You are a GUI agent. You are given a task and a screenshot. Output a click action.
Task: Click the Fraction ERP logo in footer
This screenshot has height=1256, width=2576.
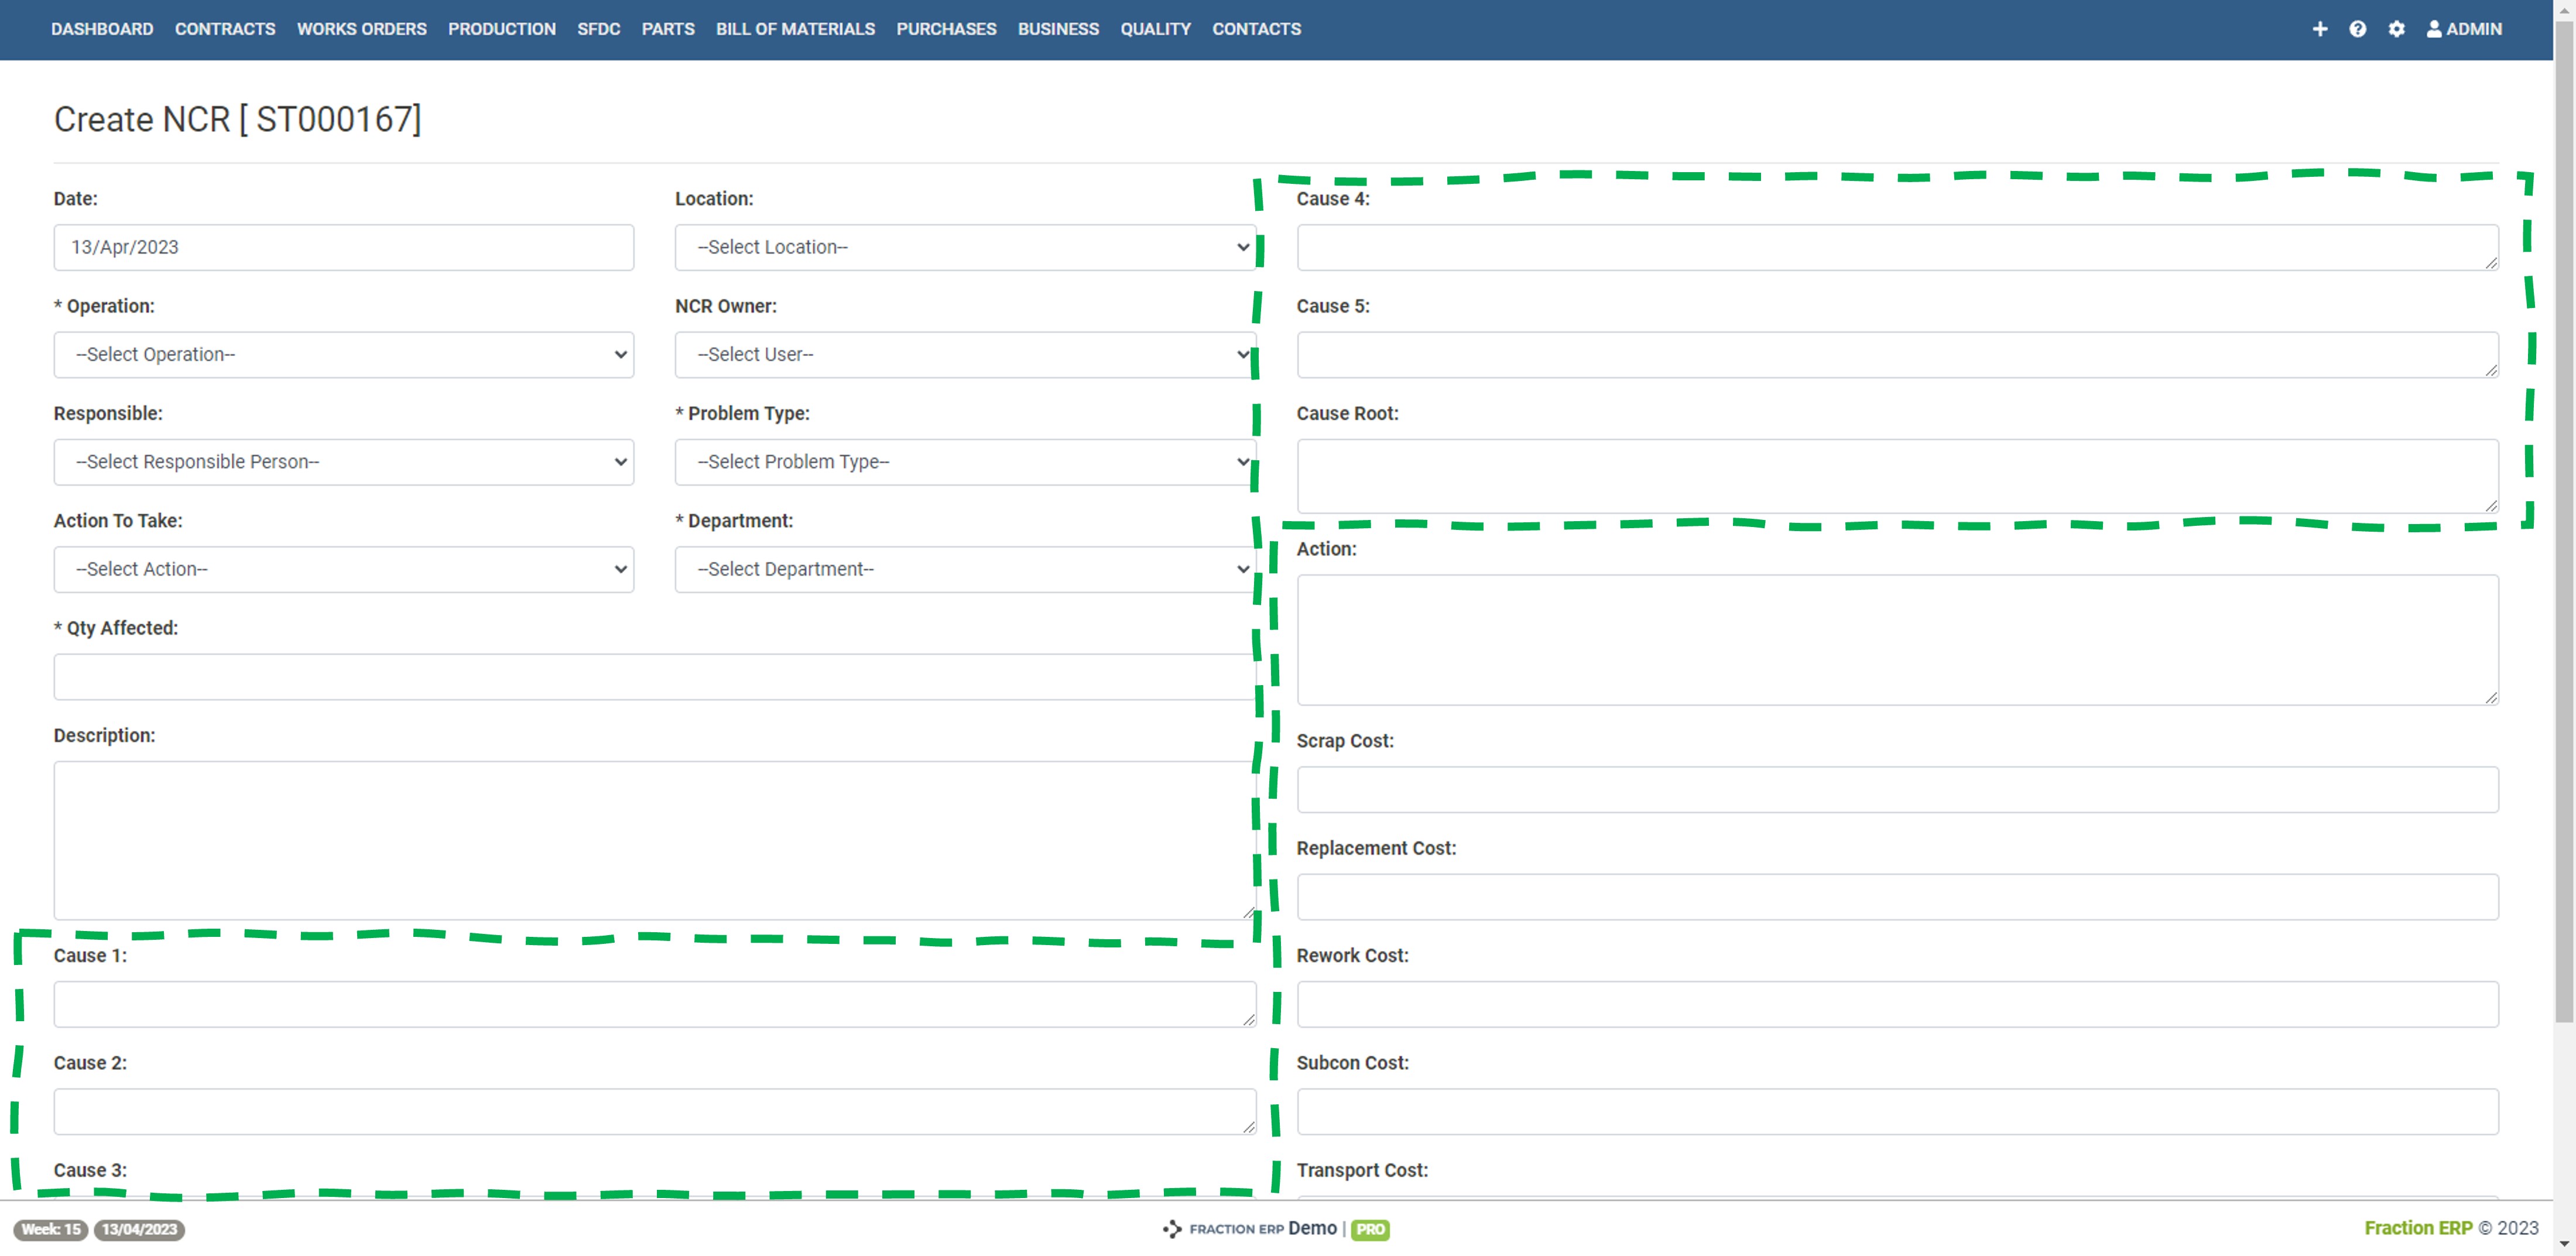[x=1223, y=1229]
